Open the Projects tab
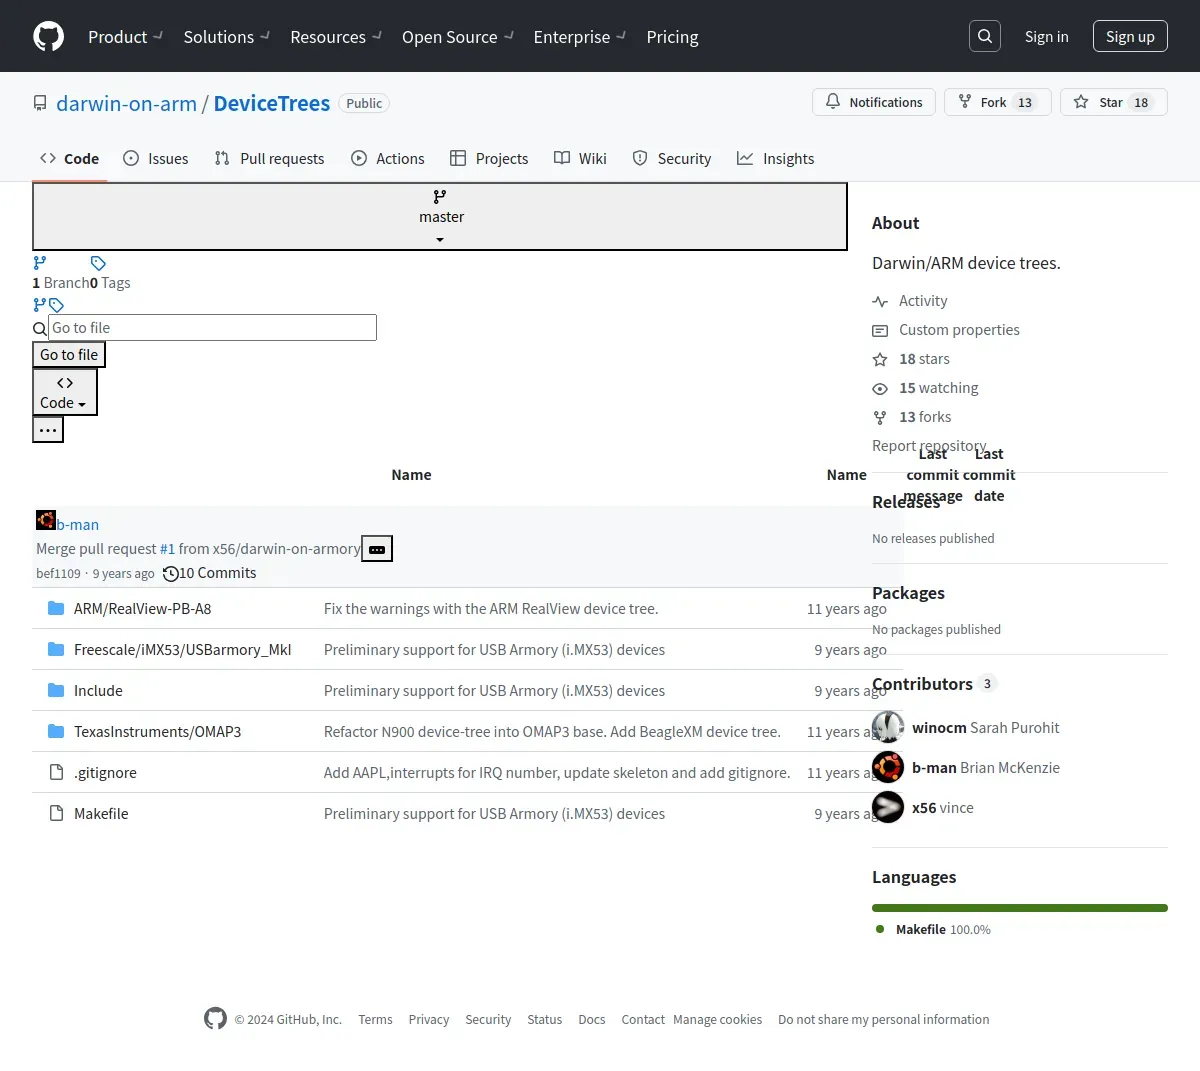The width and height of the screenshot is (1200, 1071). tap(489, 158)
